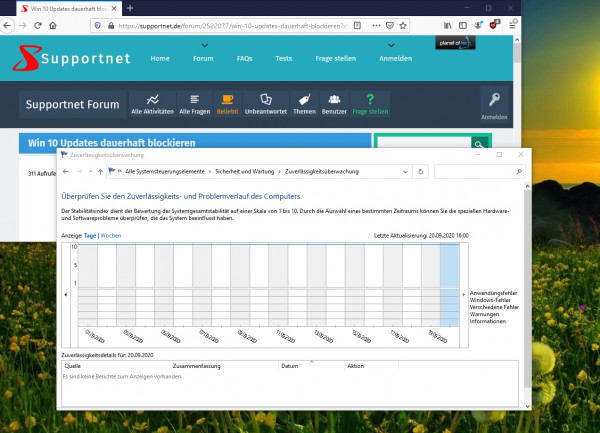600x433 pixels.
Task: Click the forum search input field
Action: point(424,143)
